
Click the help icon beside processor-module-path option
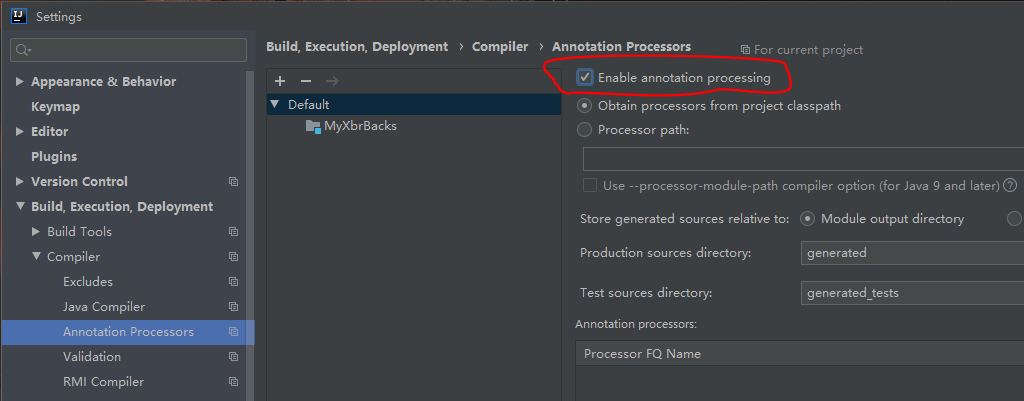click(x=1010, y=186)
